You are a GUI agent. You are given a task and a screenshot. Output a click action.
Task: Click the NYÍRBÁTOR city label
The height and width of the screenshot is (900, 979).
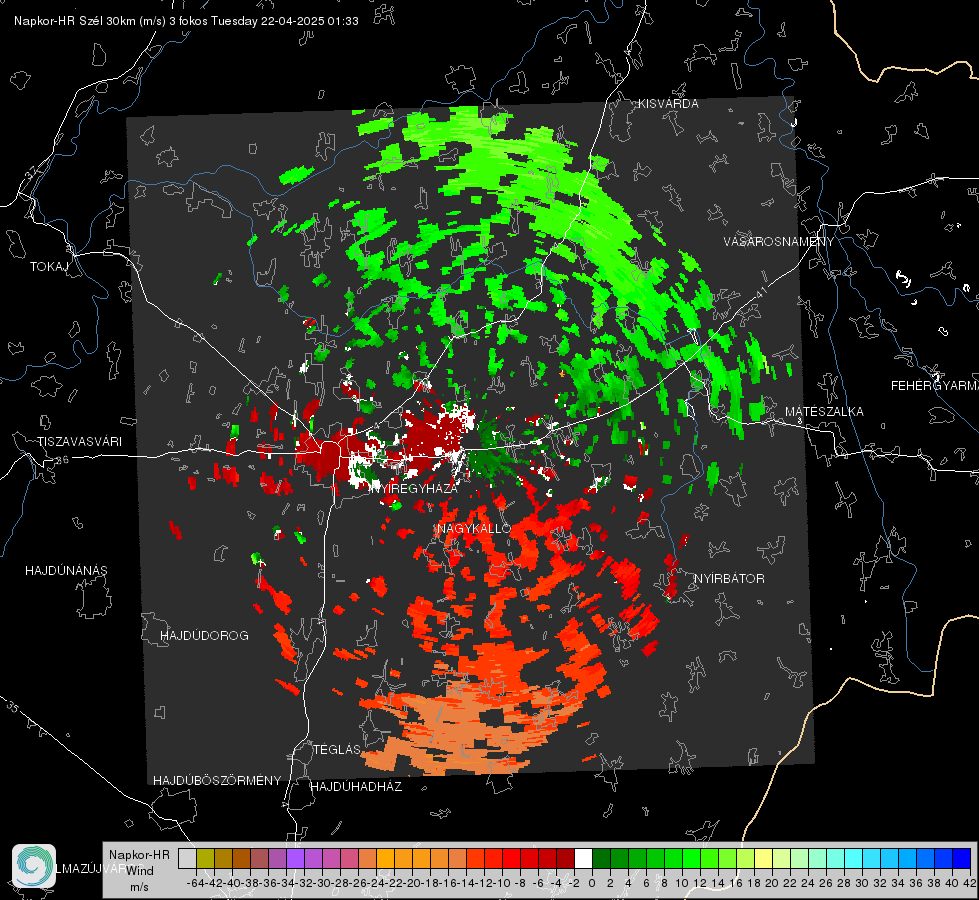pyautogui.click(x=729, y=578)
